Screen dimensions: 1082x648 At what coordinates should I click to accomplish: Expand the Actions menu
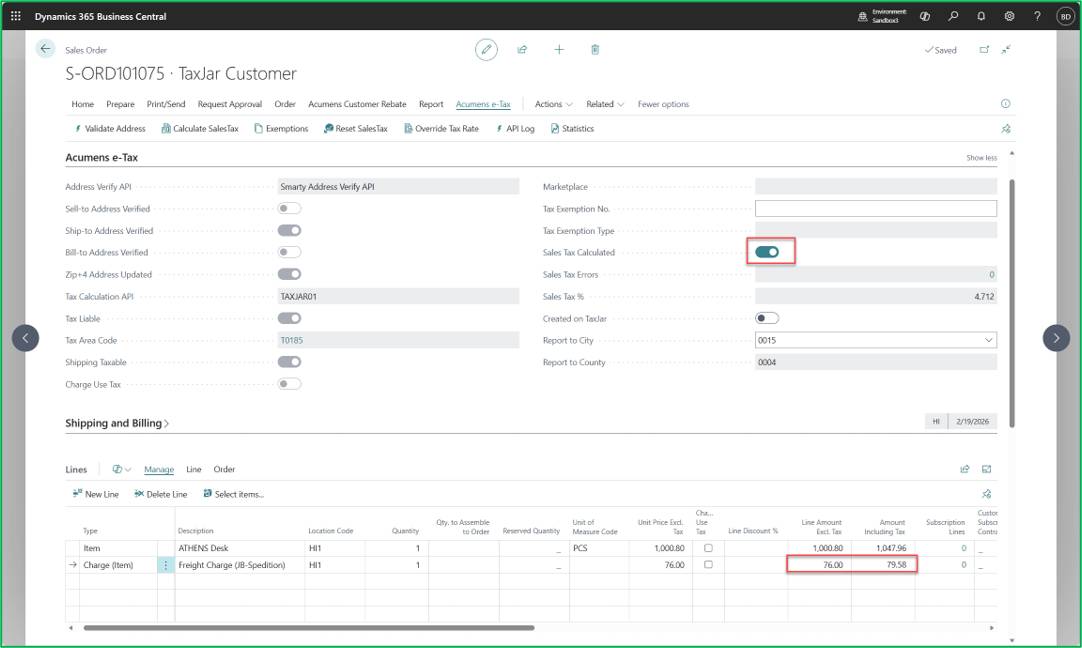point(553,104)
